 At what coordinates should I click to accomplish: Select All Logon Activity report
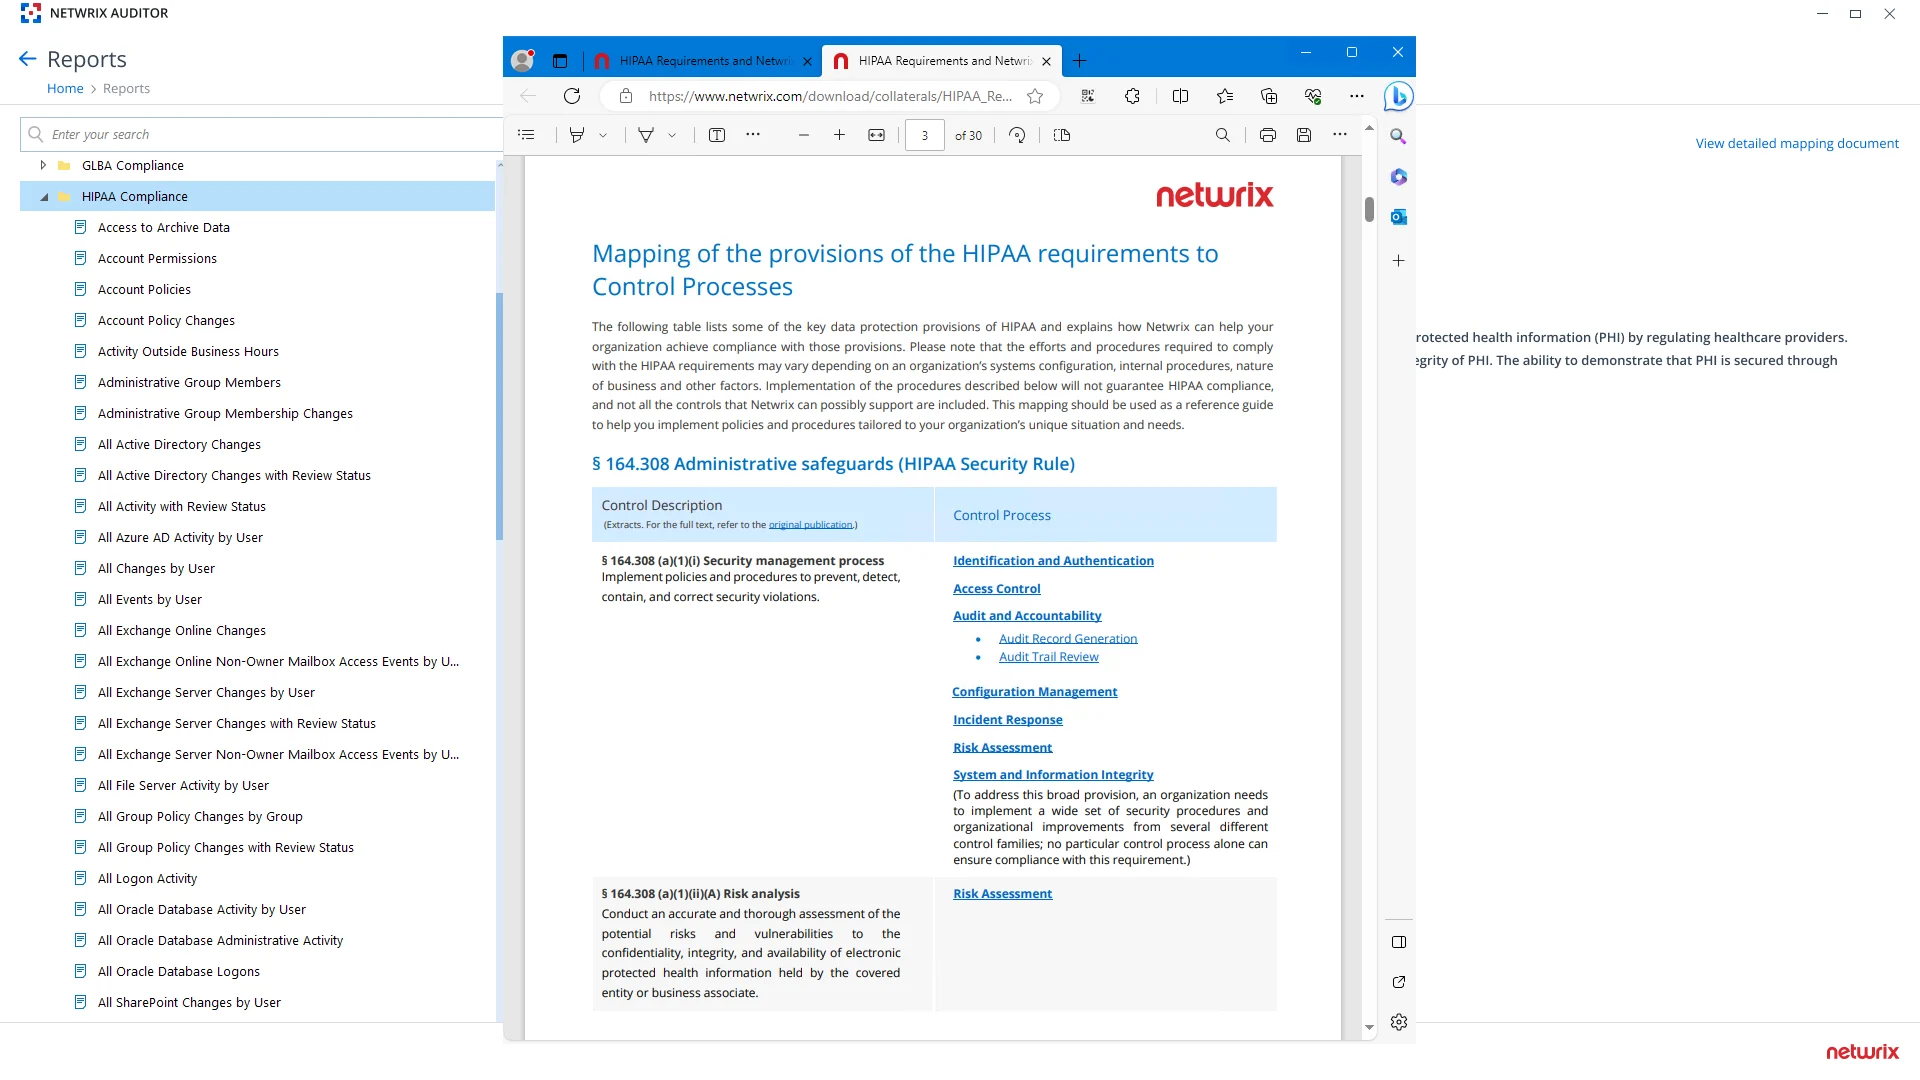[147, 879]
